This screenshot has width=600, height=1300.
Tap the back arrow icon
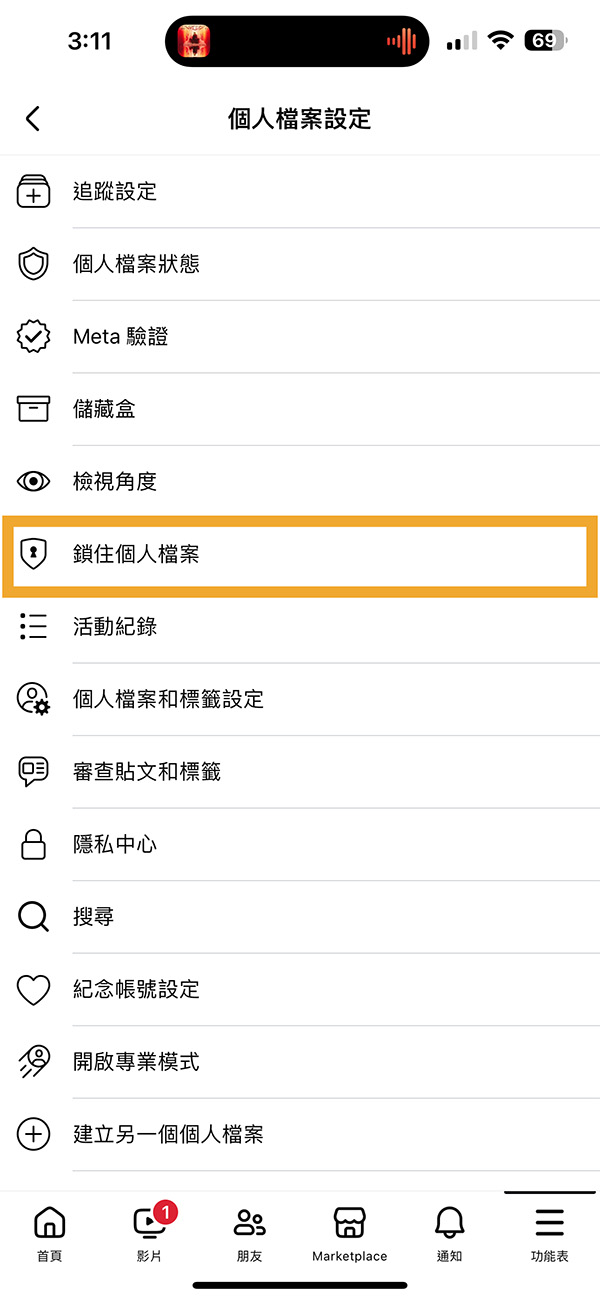[33, 119]
